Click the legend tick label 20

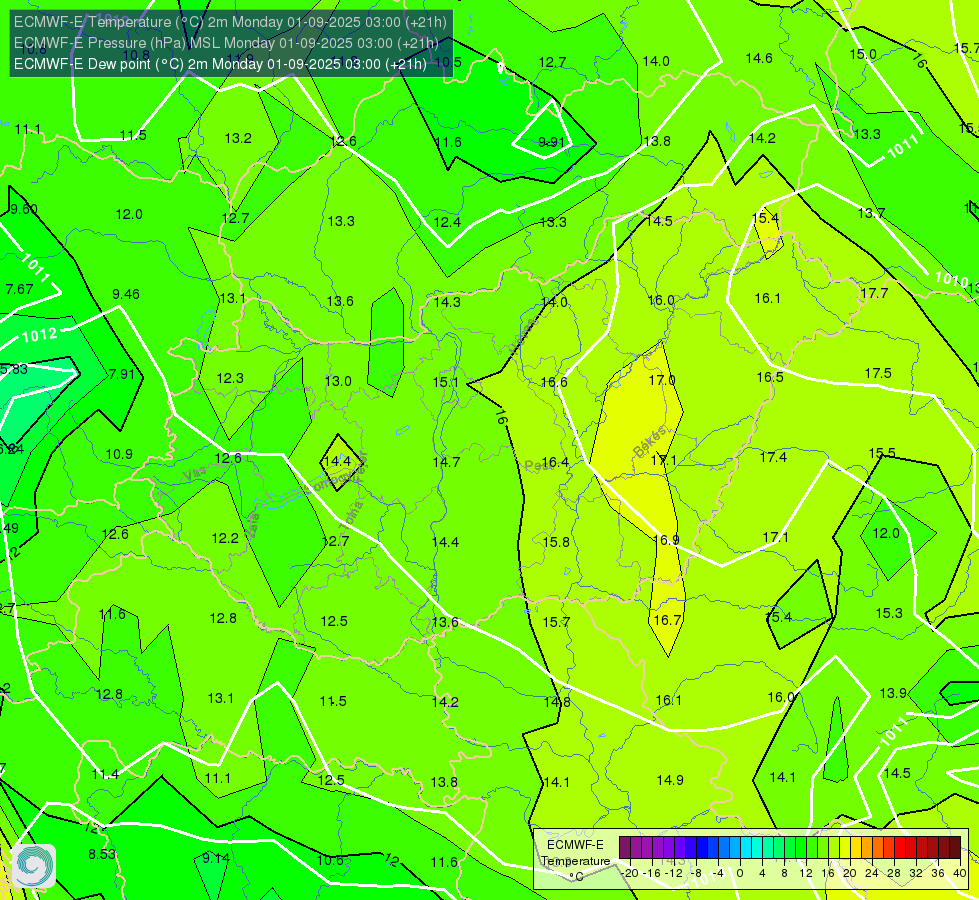[849, 873]
